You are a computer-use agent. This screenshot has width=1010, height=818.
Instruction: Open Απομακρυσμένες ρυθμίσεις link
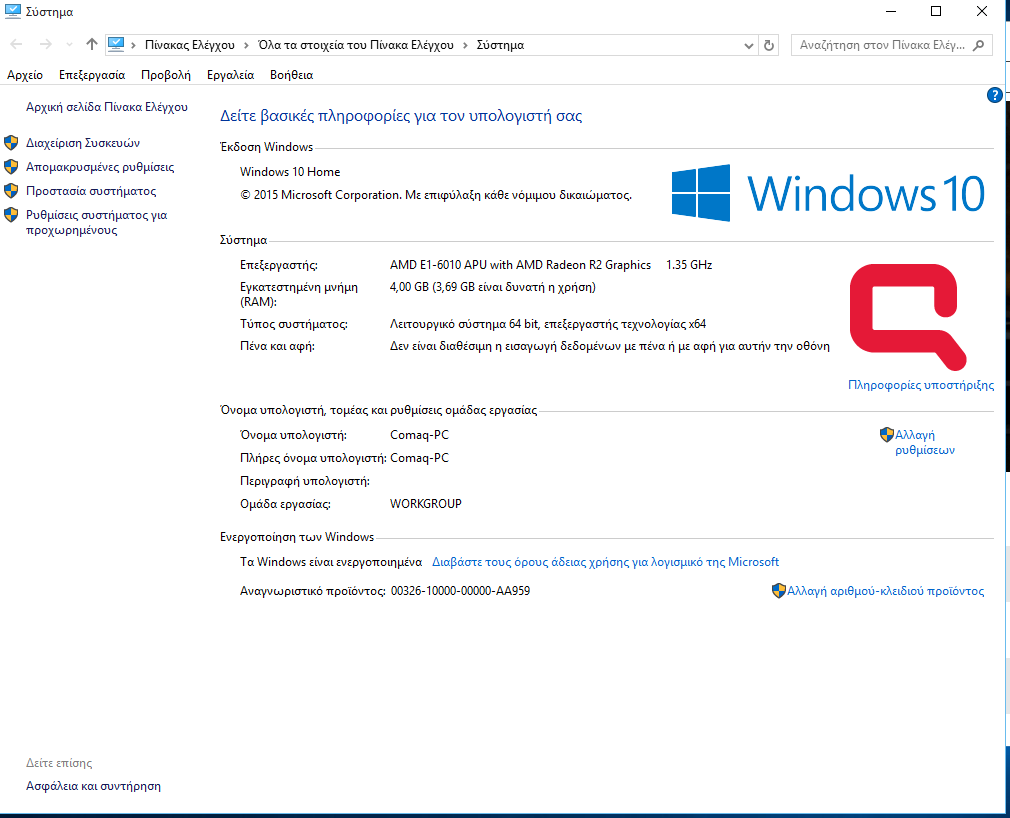coord(100,167)
